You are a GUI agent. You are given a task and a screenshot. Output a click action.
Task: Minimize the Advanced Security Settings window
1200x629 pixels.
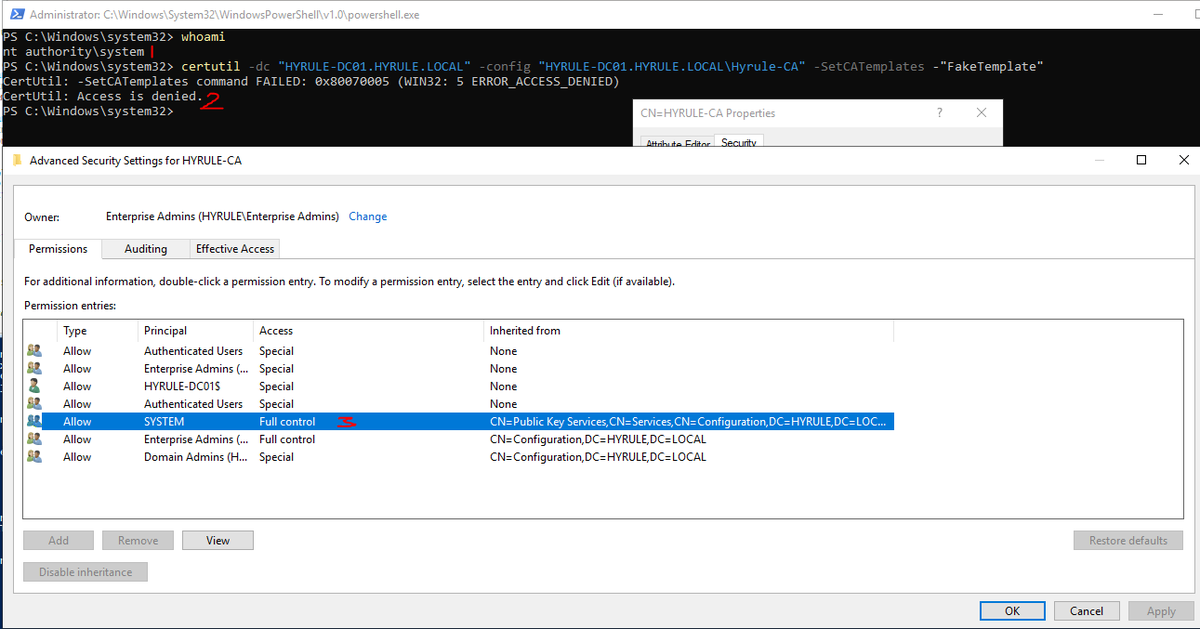(1098, 160)
